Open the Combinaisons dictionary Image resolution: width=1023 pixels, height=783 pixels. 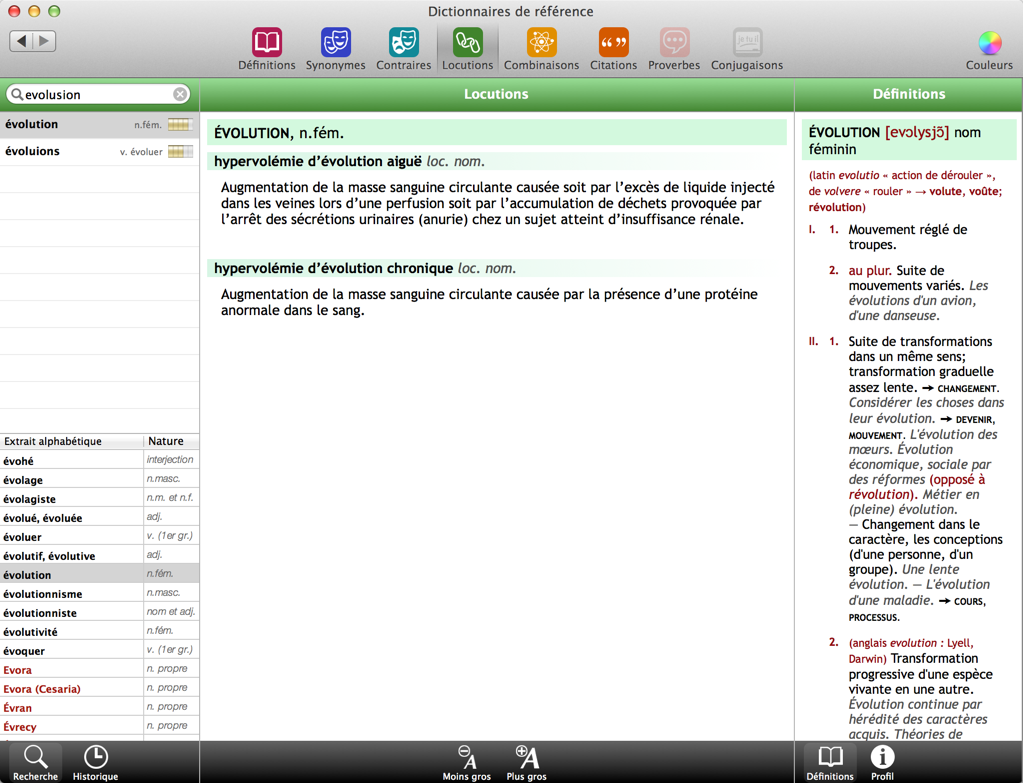(542, 50)
